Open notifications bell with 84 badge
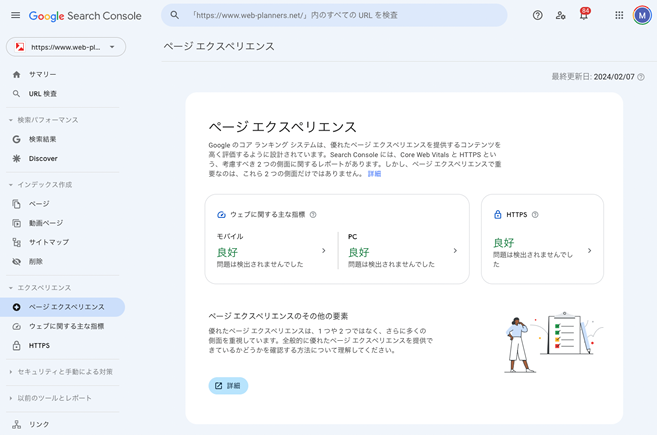This screenshot has width=657, height=435. tap(584, 15)
